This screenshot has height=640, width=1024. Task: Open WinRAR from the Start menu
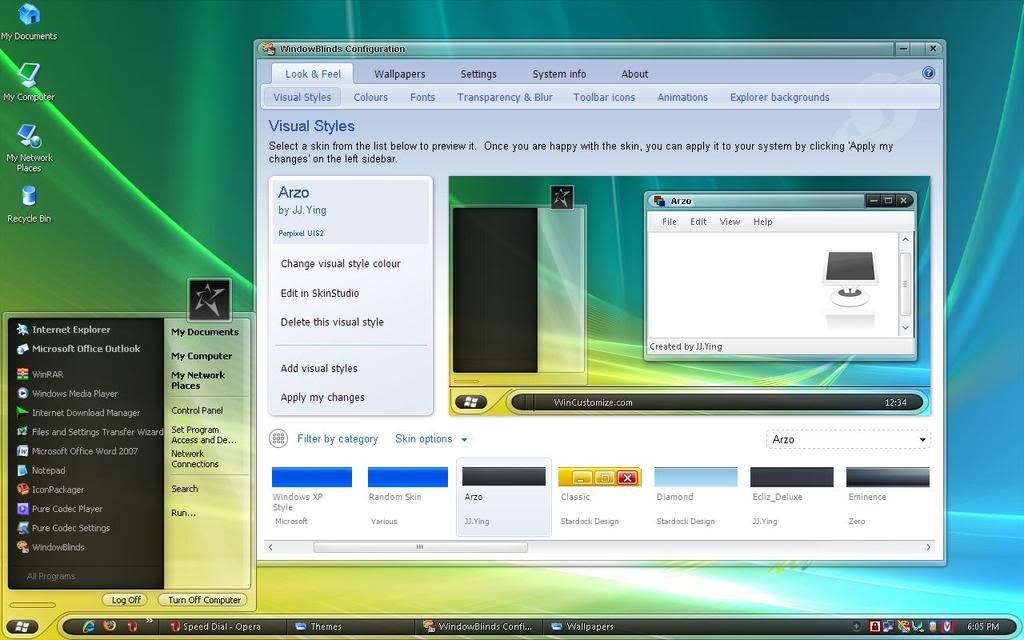[47, 374]
